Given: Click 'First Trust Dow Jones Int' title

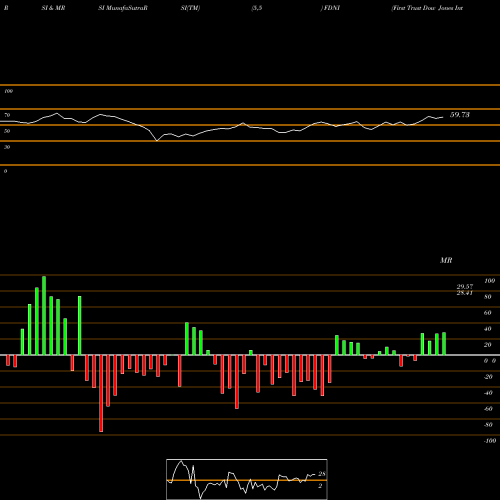Looking at the screenshot, I should point(427,8).
